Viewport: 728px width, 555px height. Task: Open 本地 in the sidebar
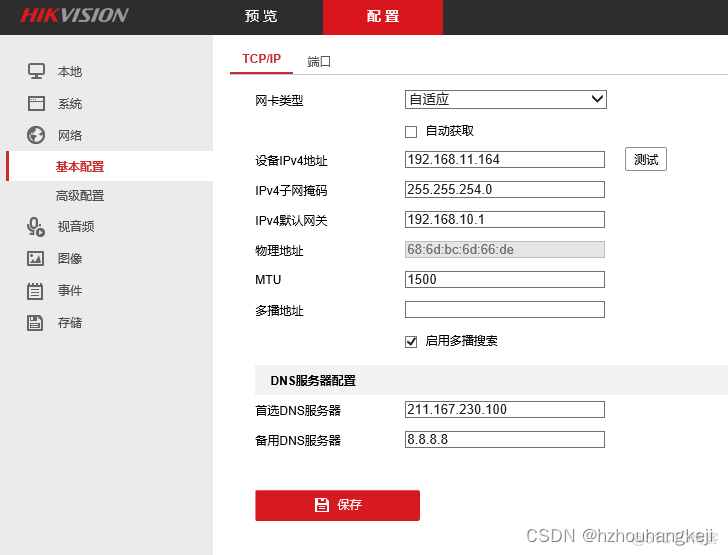(70, 72)
